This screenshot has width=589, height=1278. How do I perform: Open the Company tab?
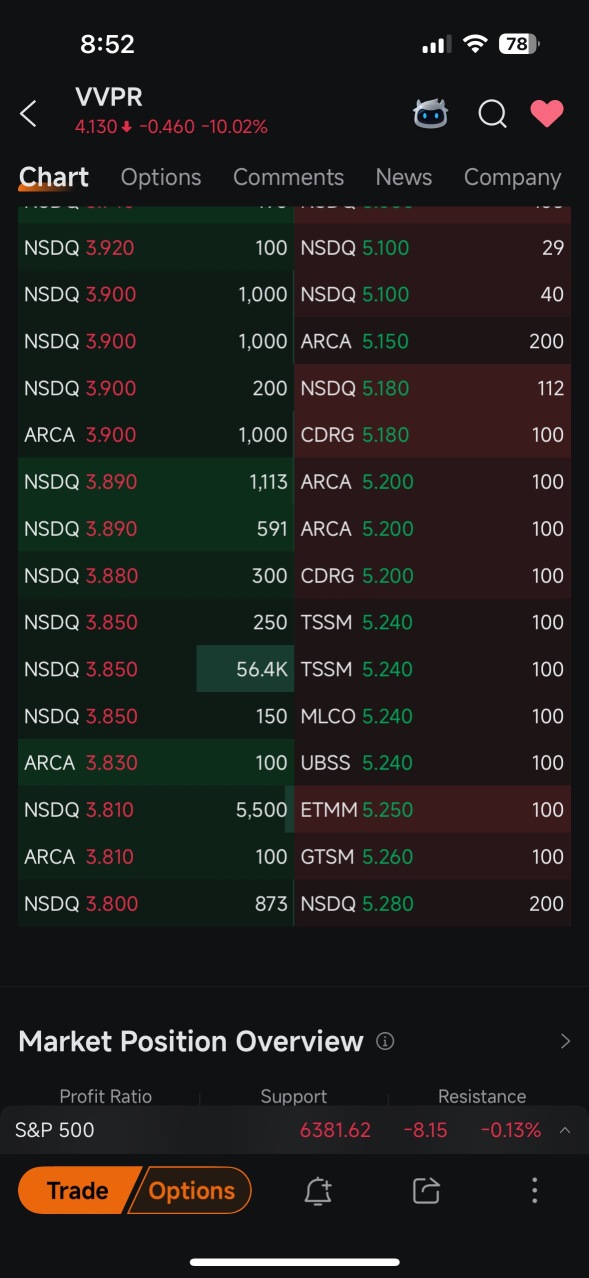512,177
